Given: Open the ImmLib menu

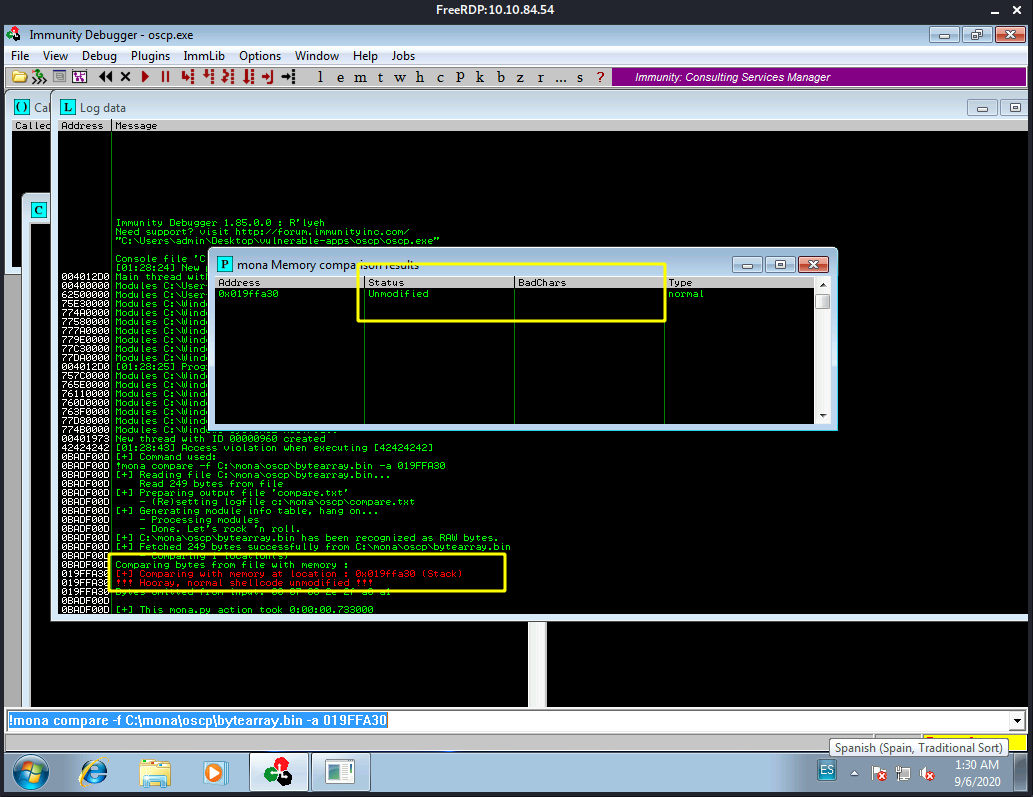Looking at the screenshot, I should point(204,56).
